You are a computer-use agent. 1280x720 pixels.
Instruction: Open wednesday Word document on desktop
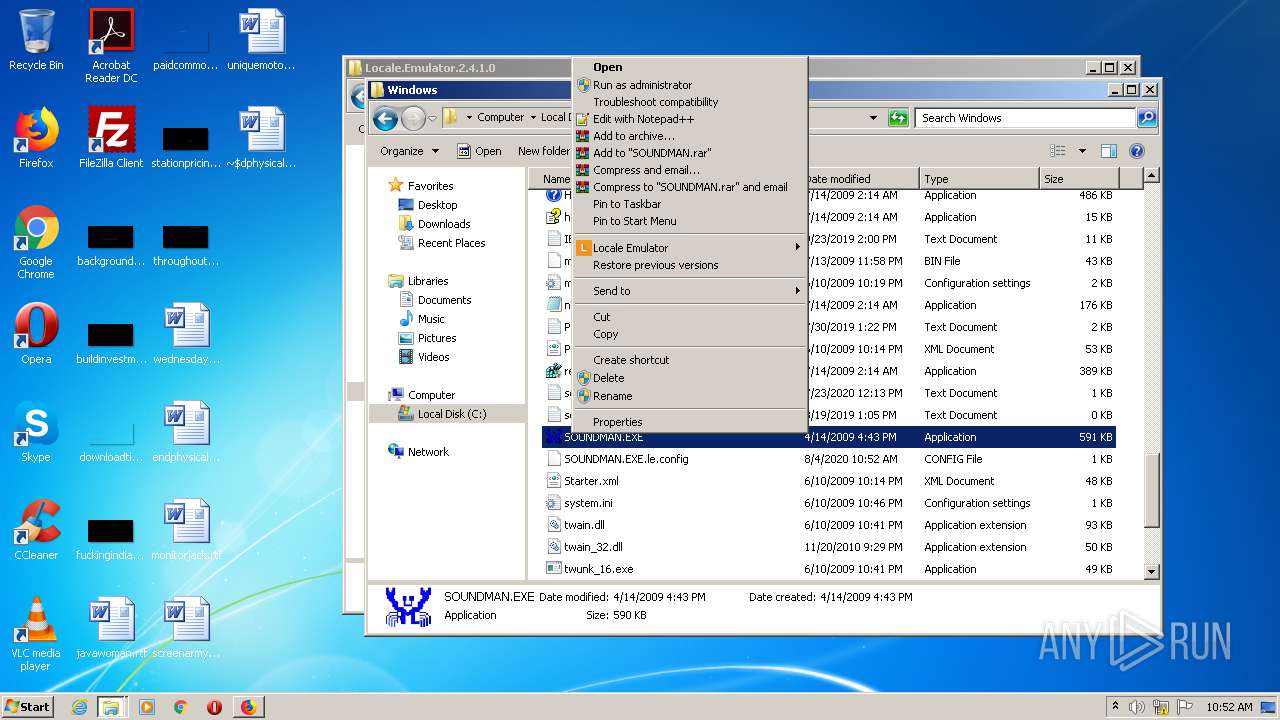[x=186, y=334]
